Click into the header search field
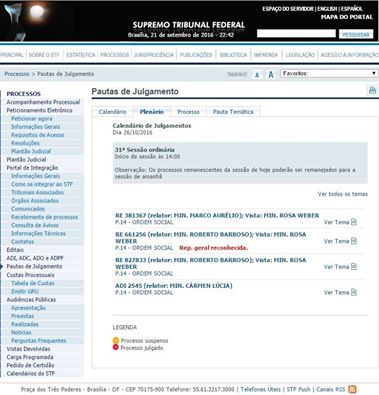The image size is (379, 395). pos(296,34)
